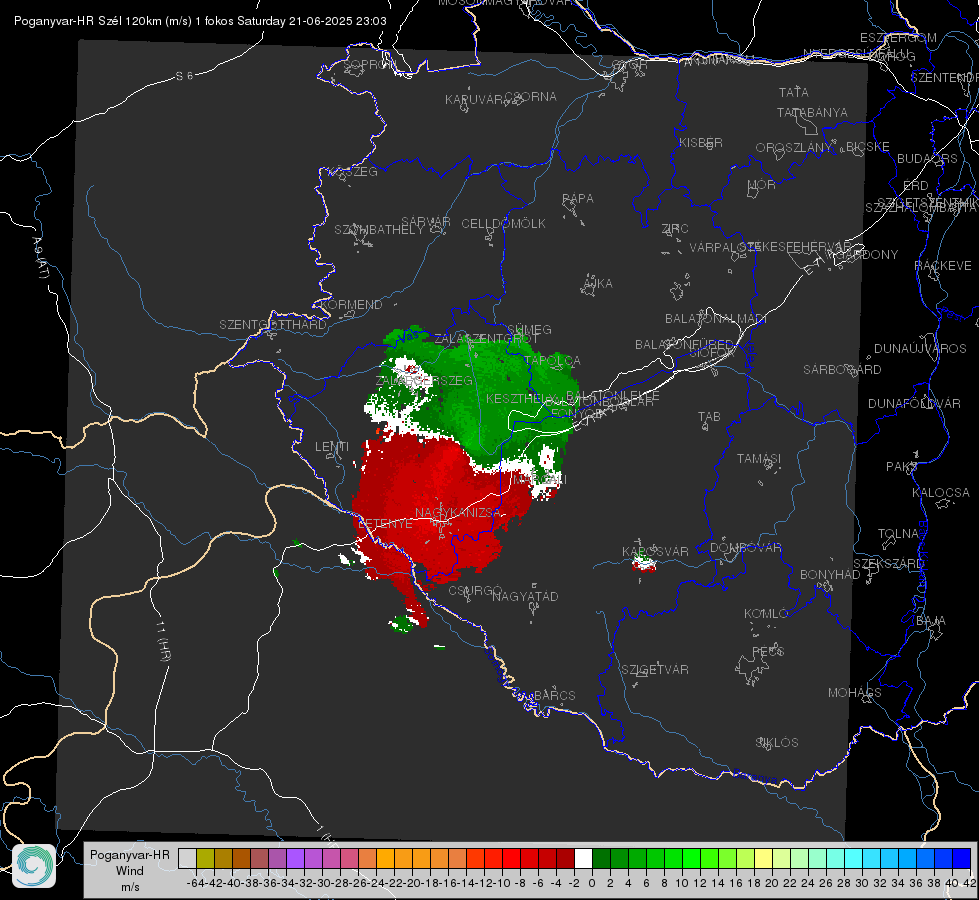Click the TATABANYA label
979x900 pixels.
tap(812, 112)
